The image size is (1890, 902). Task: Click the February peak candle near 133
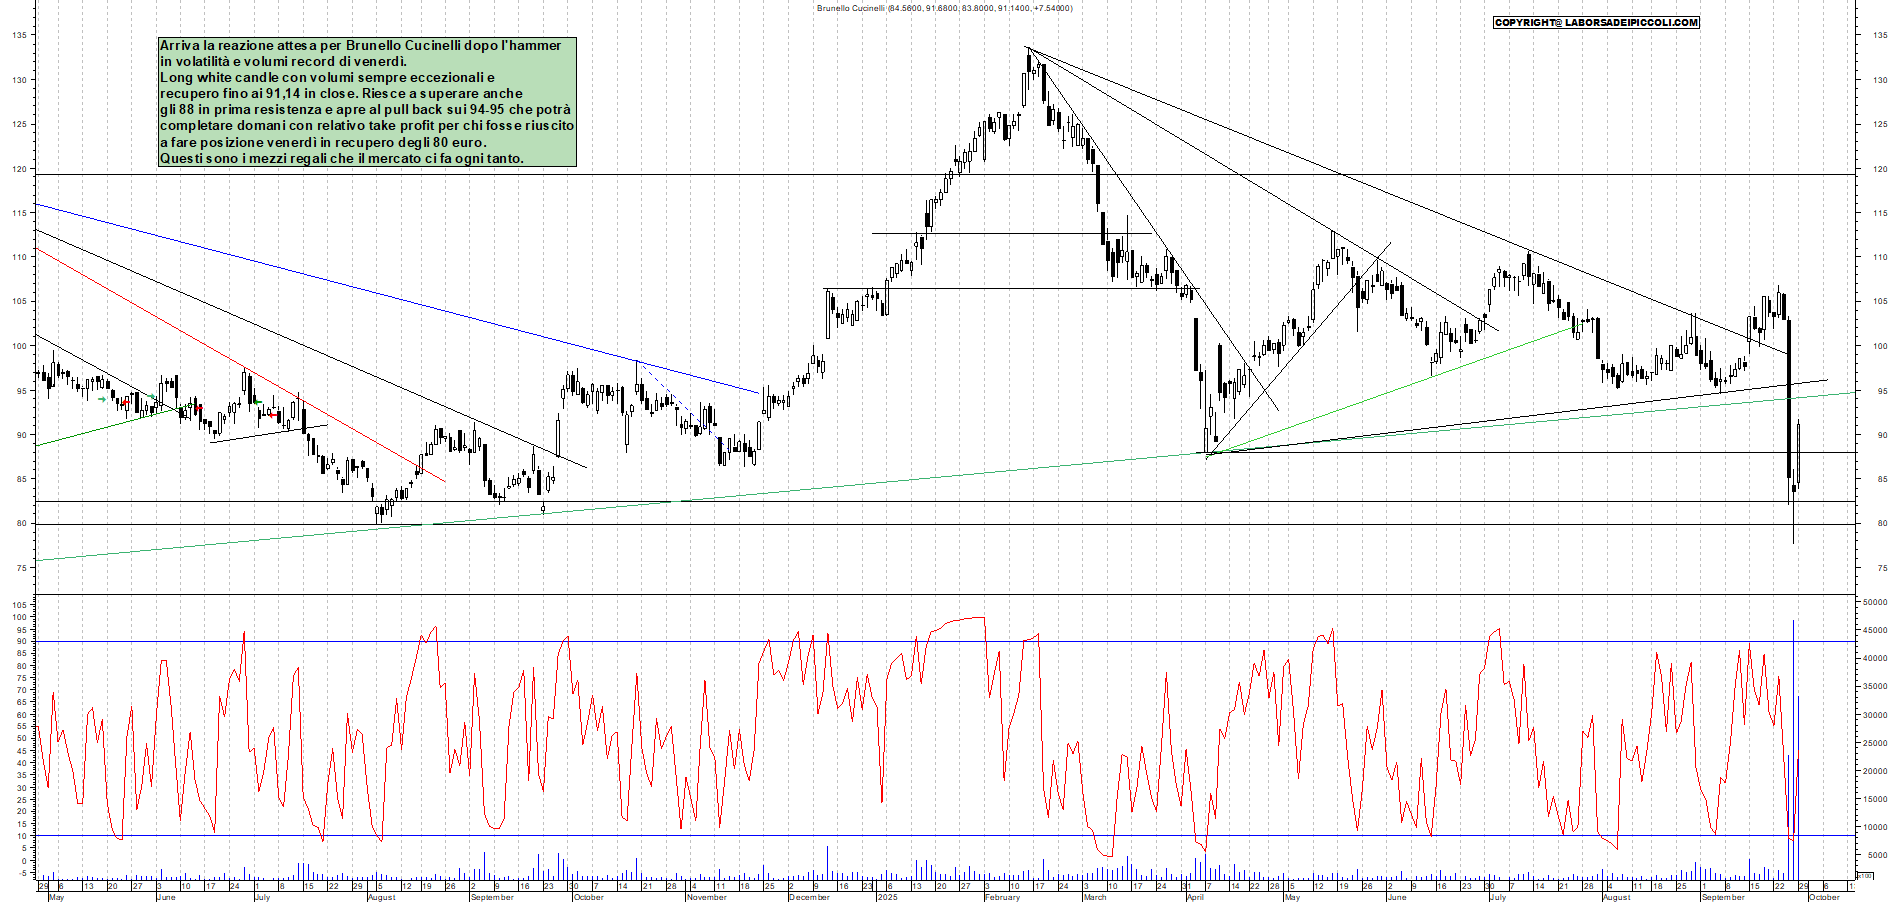[1028, 62]
